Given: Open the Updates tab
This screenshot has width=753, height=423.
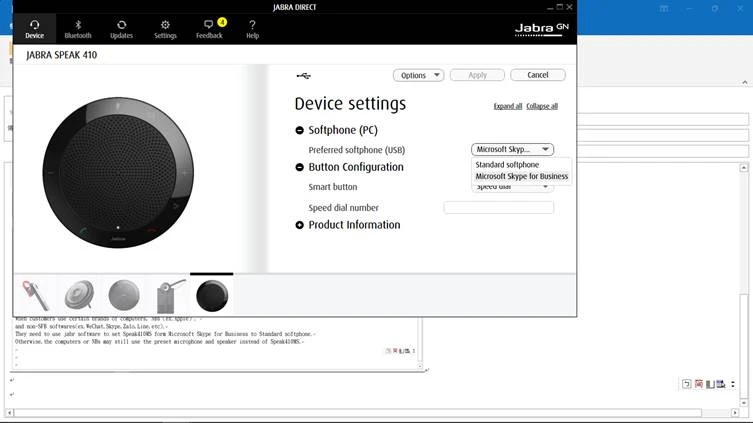Looking at the screenshot, I should tap(121, 28).
